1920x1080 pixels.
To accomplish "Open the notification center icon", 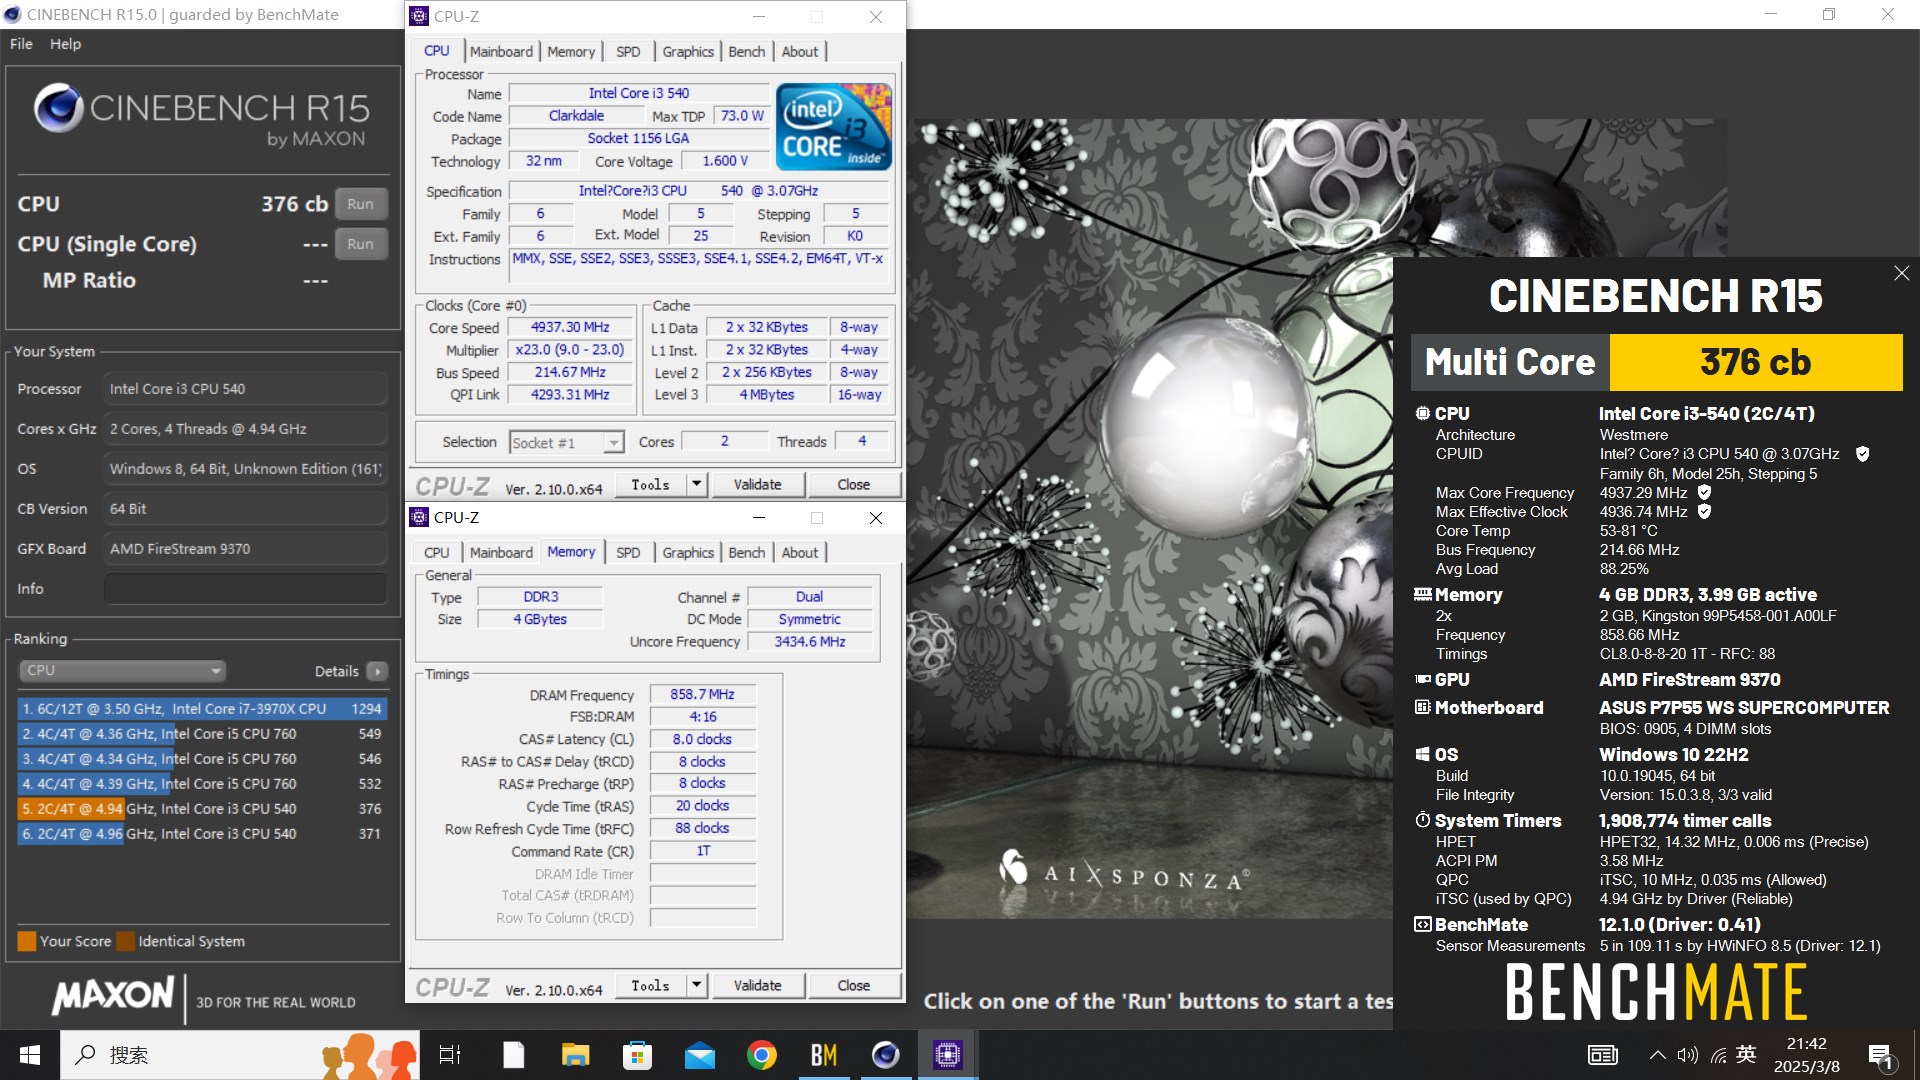I will point(1880,1055).
